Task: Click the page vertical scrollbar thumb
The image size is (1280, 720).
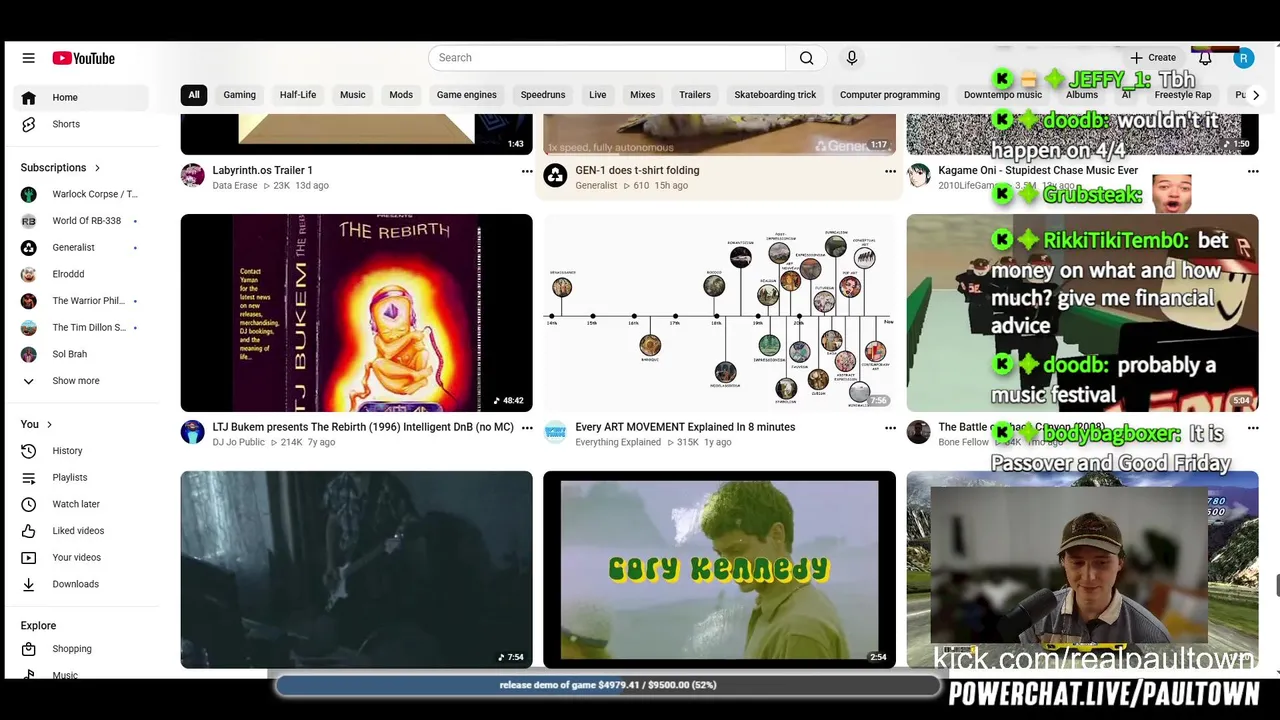Action: (1276, 586)
